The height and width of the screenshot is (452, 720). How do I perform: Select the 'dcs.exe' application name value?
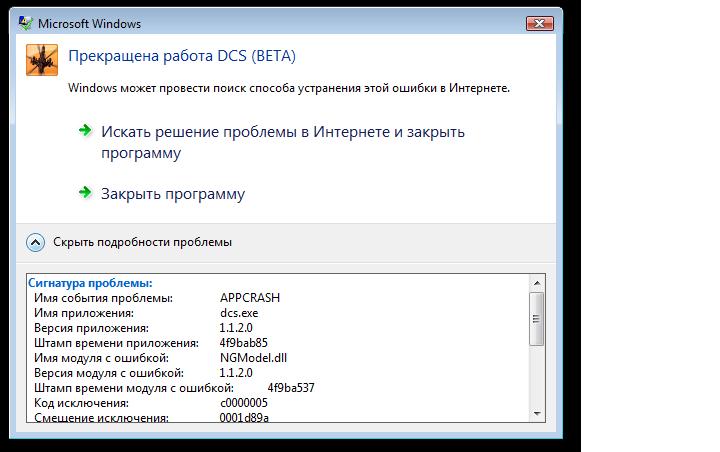[x=239, y=313]
